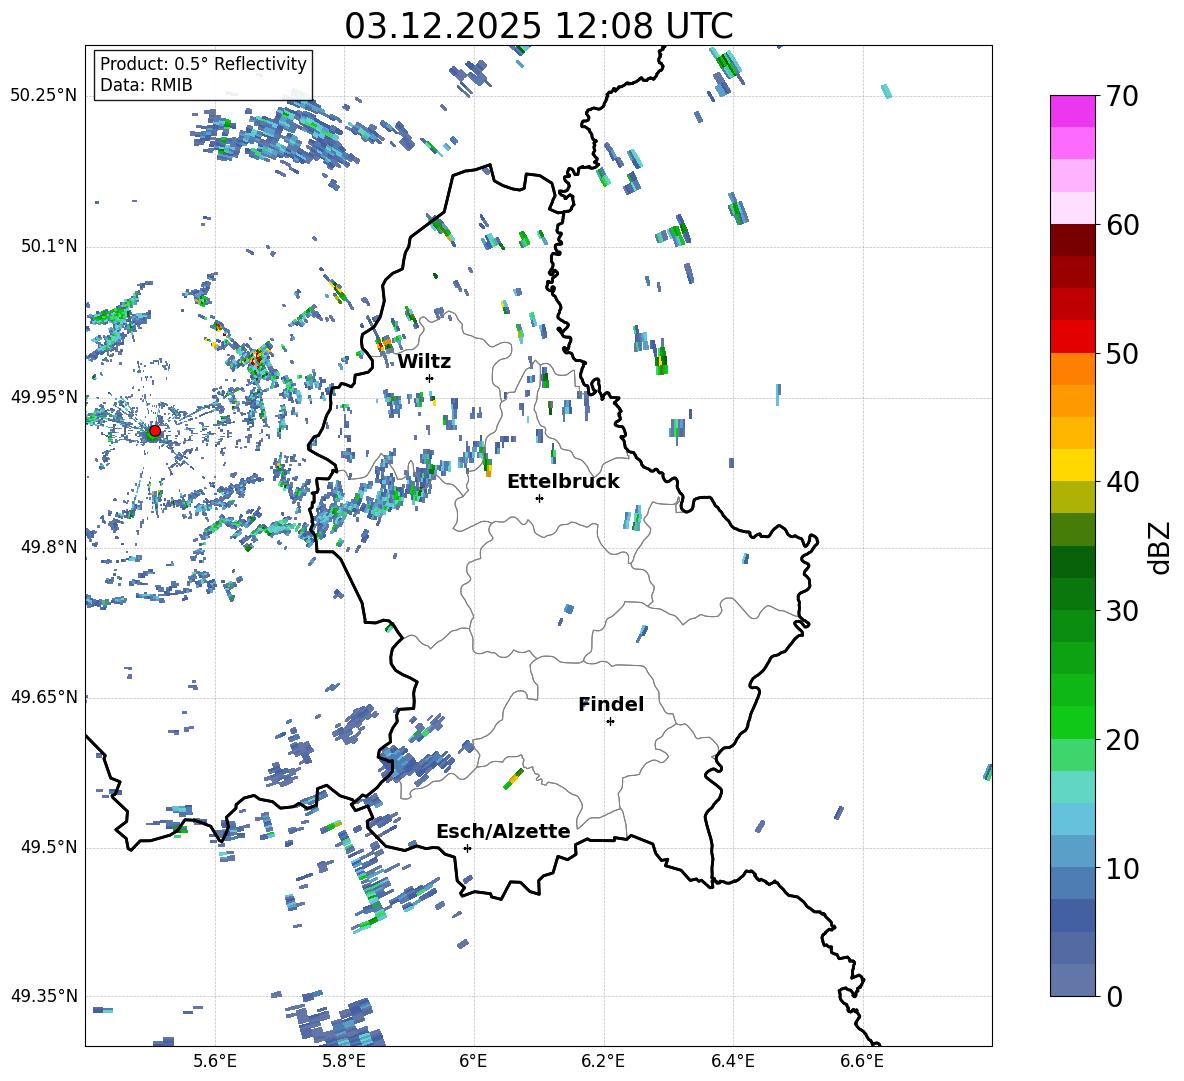1184x1081 pixels.
Task: Click the 50.1°N latitude label
Action: point(48,246)
